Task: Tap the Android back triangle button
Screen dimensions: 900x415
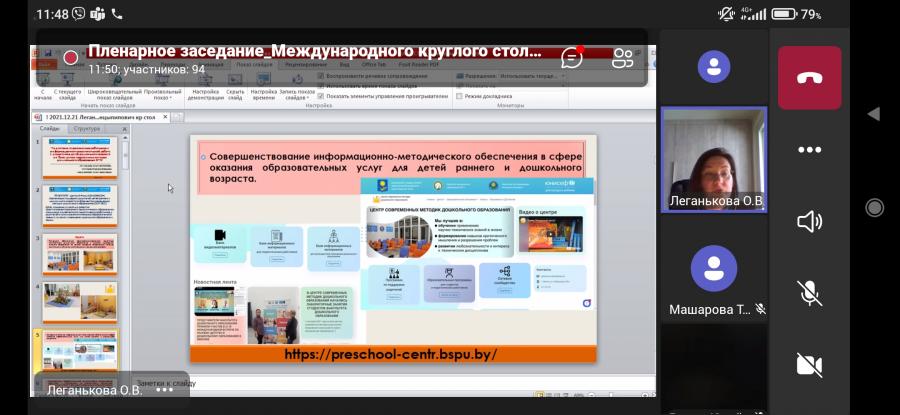Action: [x=874, y=114]
